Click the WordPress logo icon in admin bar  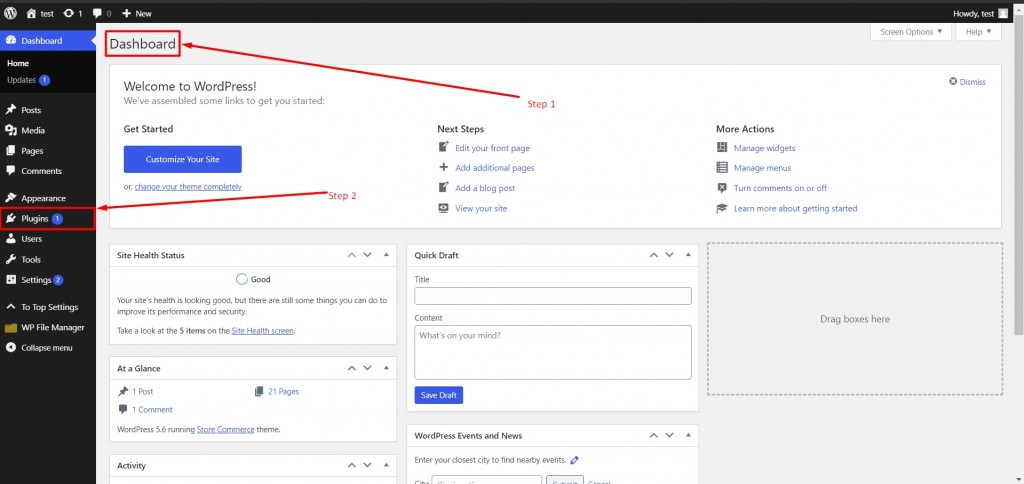10,13
